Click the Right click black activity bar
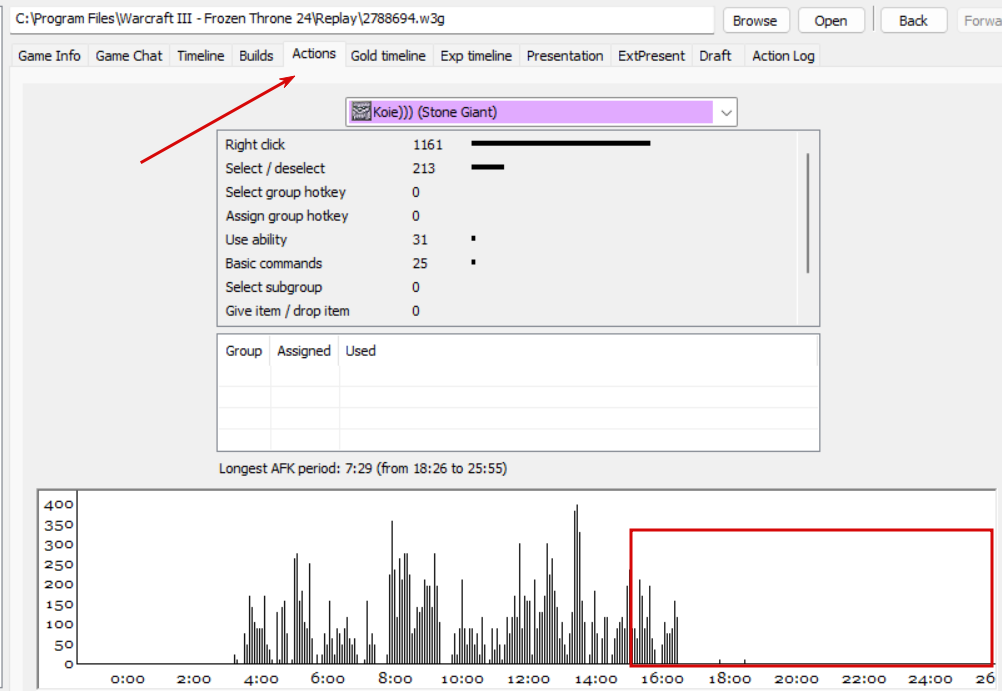1002x691 pixels. pyautogui.click(x=560, y=143)
